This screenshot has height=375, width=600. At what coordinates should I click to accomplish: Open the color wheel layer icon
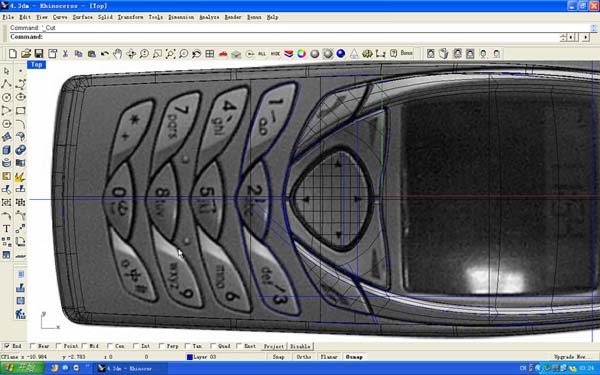click(302, 54)
